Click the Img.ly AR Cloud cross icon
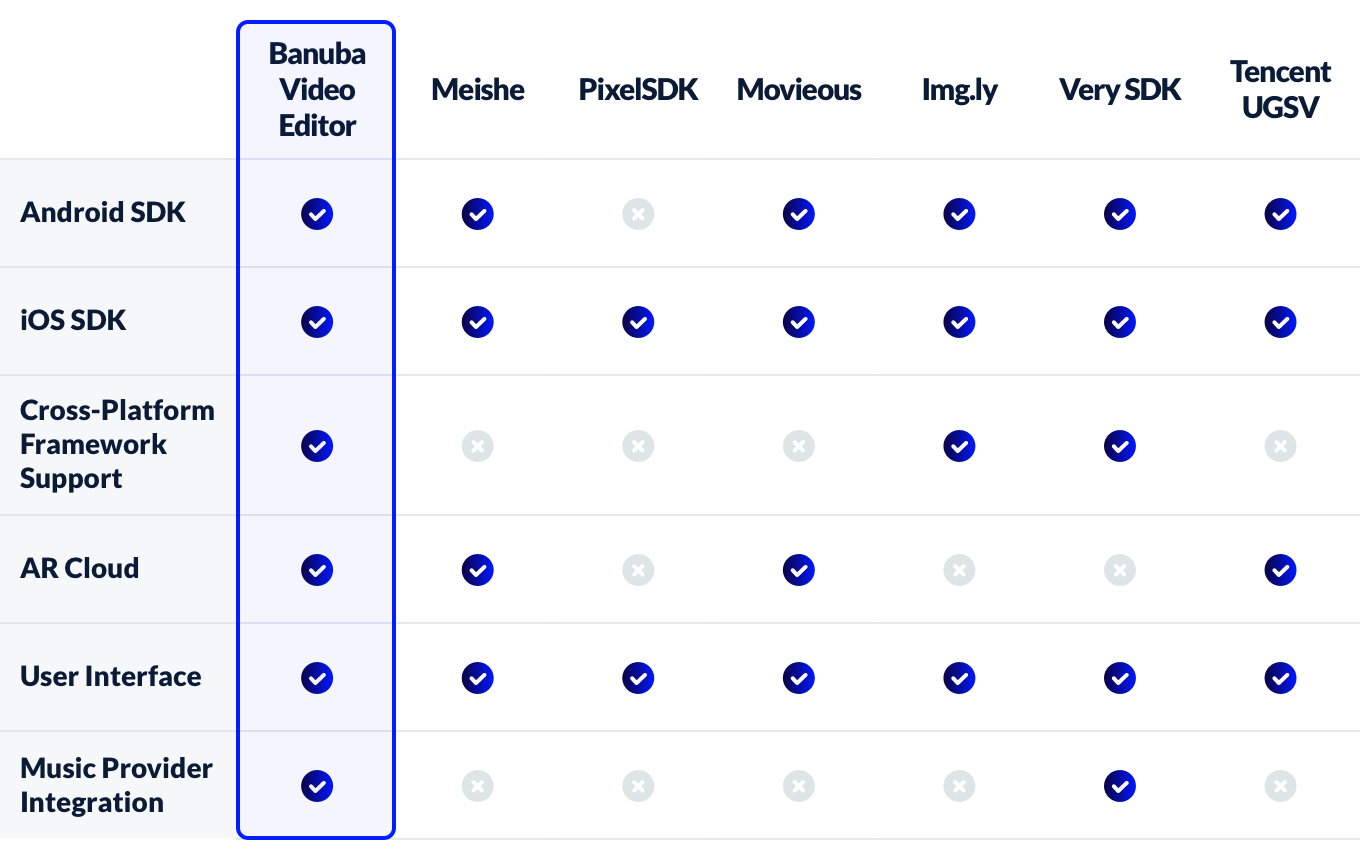 (x=959, y=570)
